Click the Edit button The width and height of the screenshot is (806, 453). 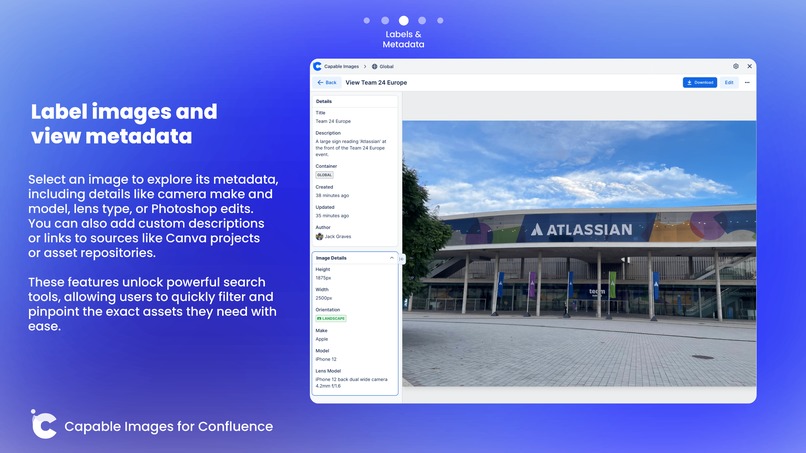click(729, 82)
